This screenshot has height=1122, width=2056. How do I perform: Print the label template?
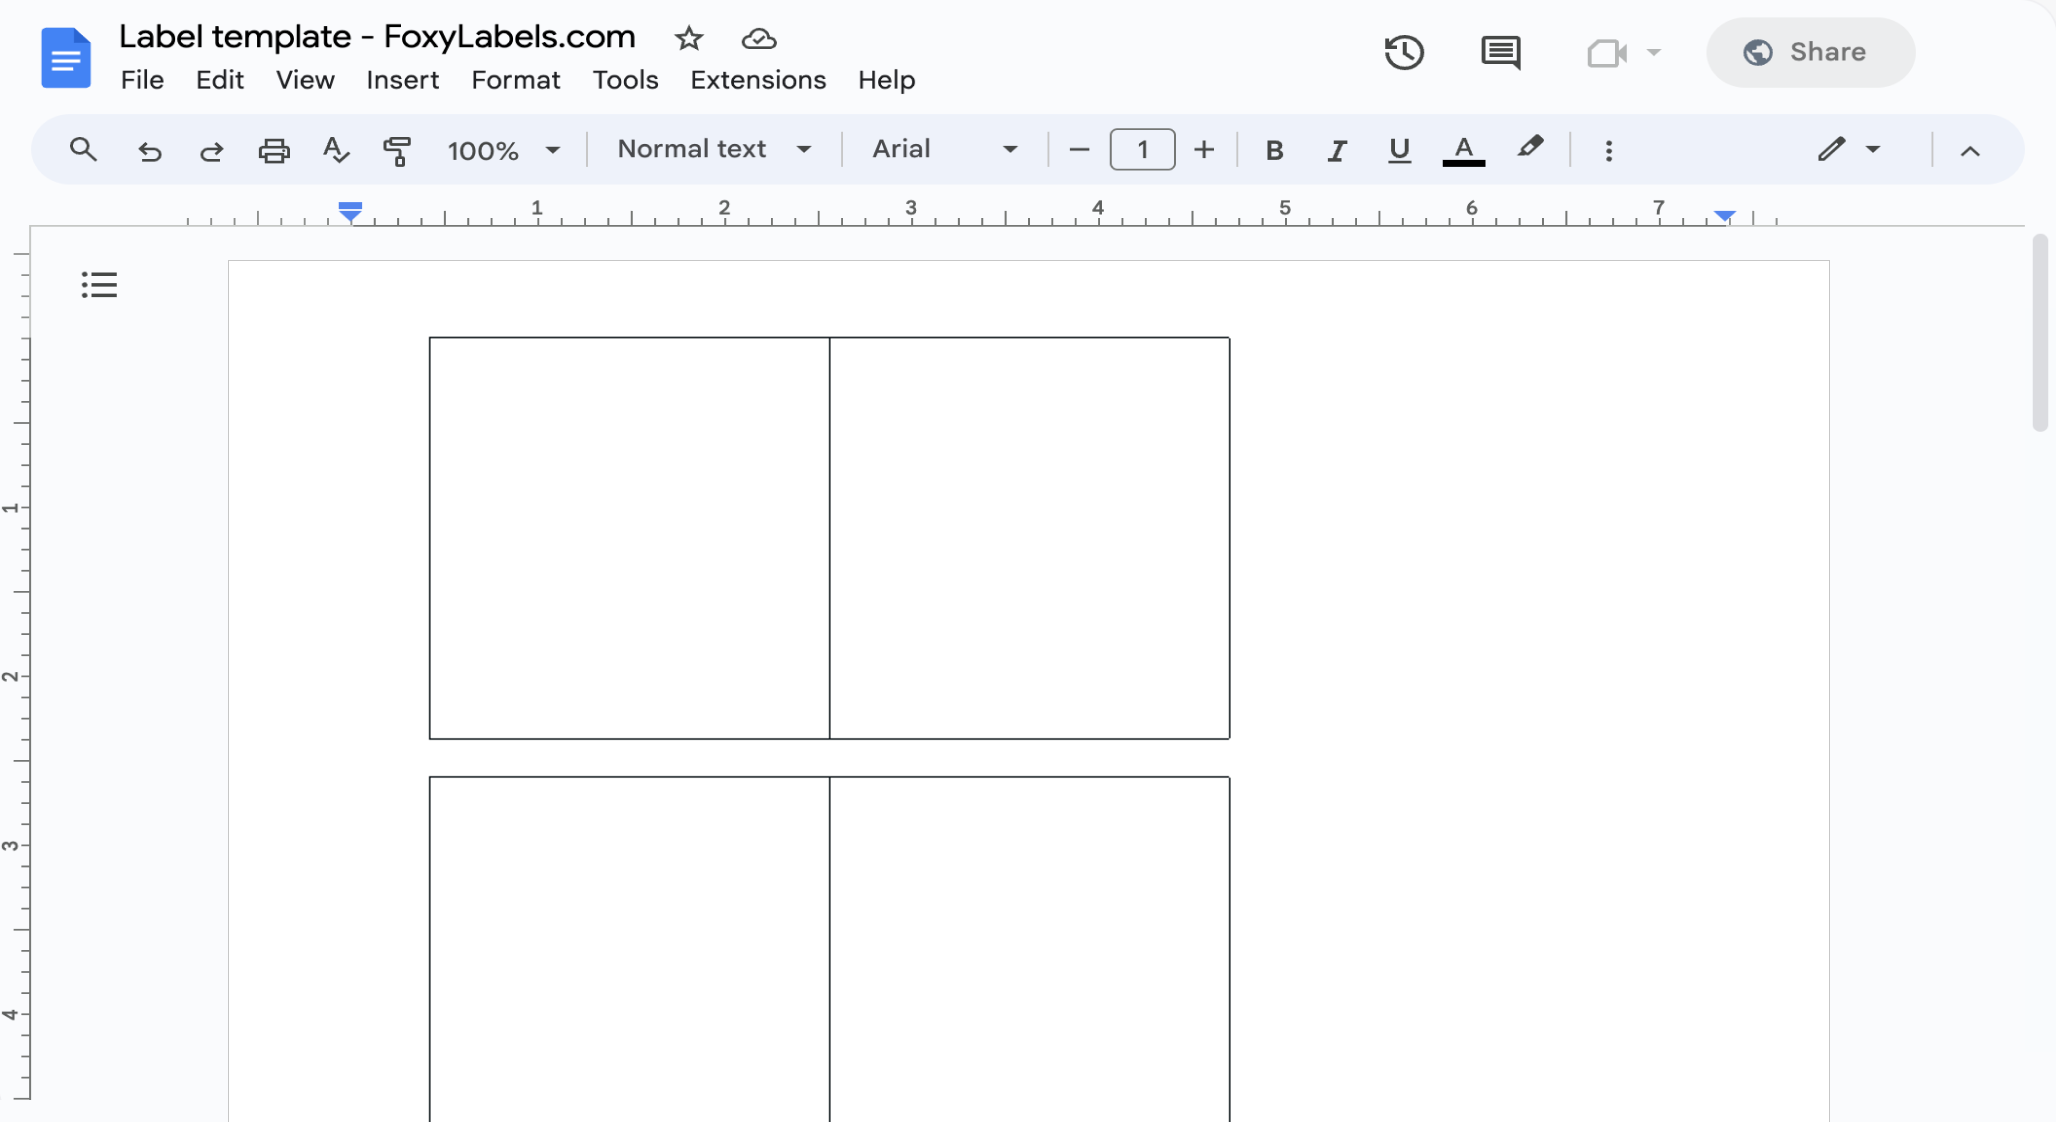point(274,150)
